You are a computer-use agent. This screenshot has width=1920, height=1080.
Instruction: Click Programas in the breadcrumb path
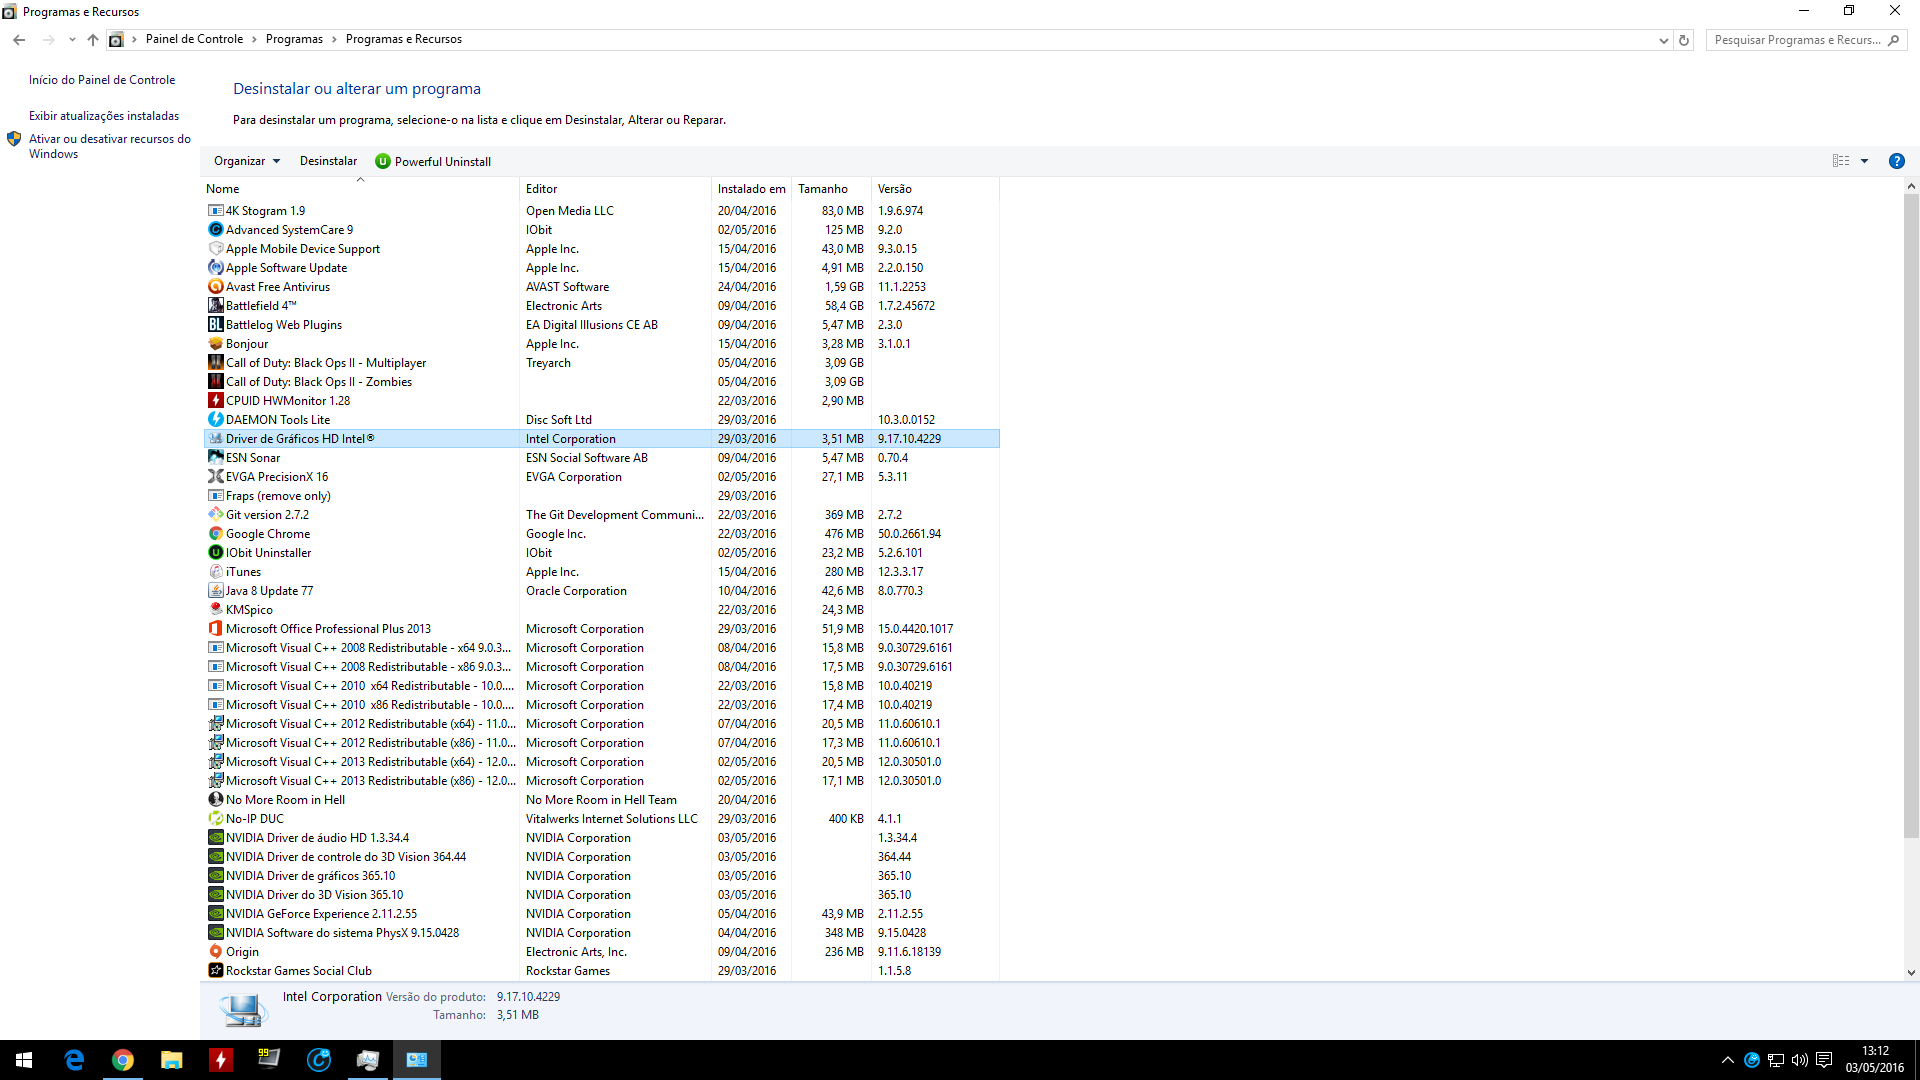(294, 40)
